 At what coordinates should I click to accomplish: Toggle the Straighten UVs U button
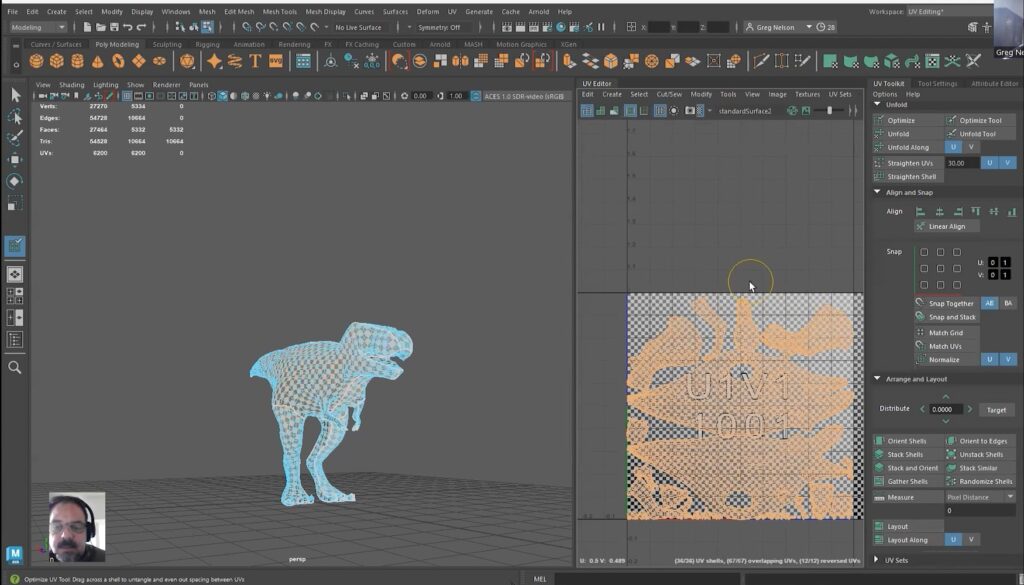[989, 163]
